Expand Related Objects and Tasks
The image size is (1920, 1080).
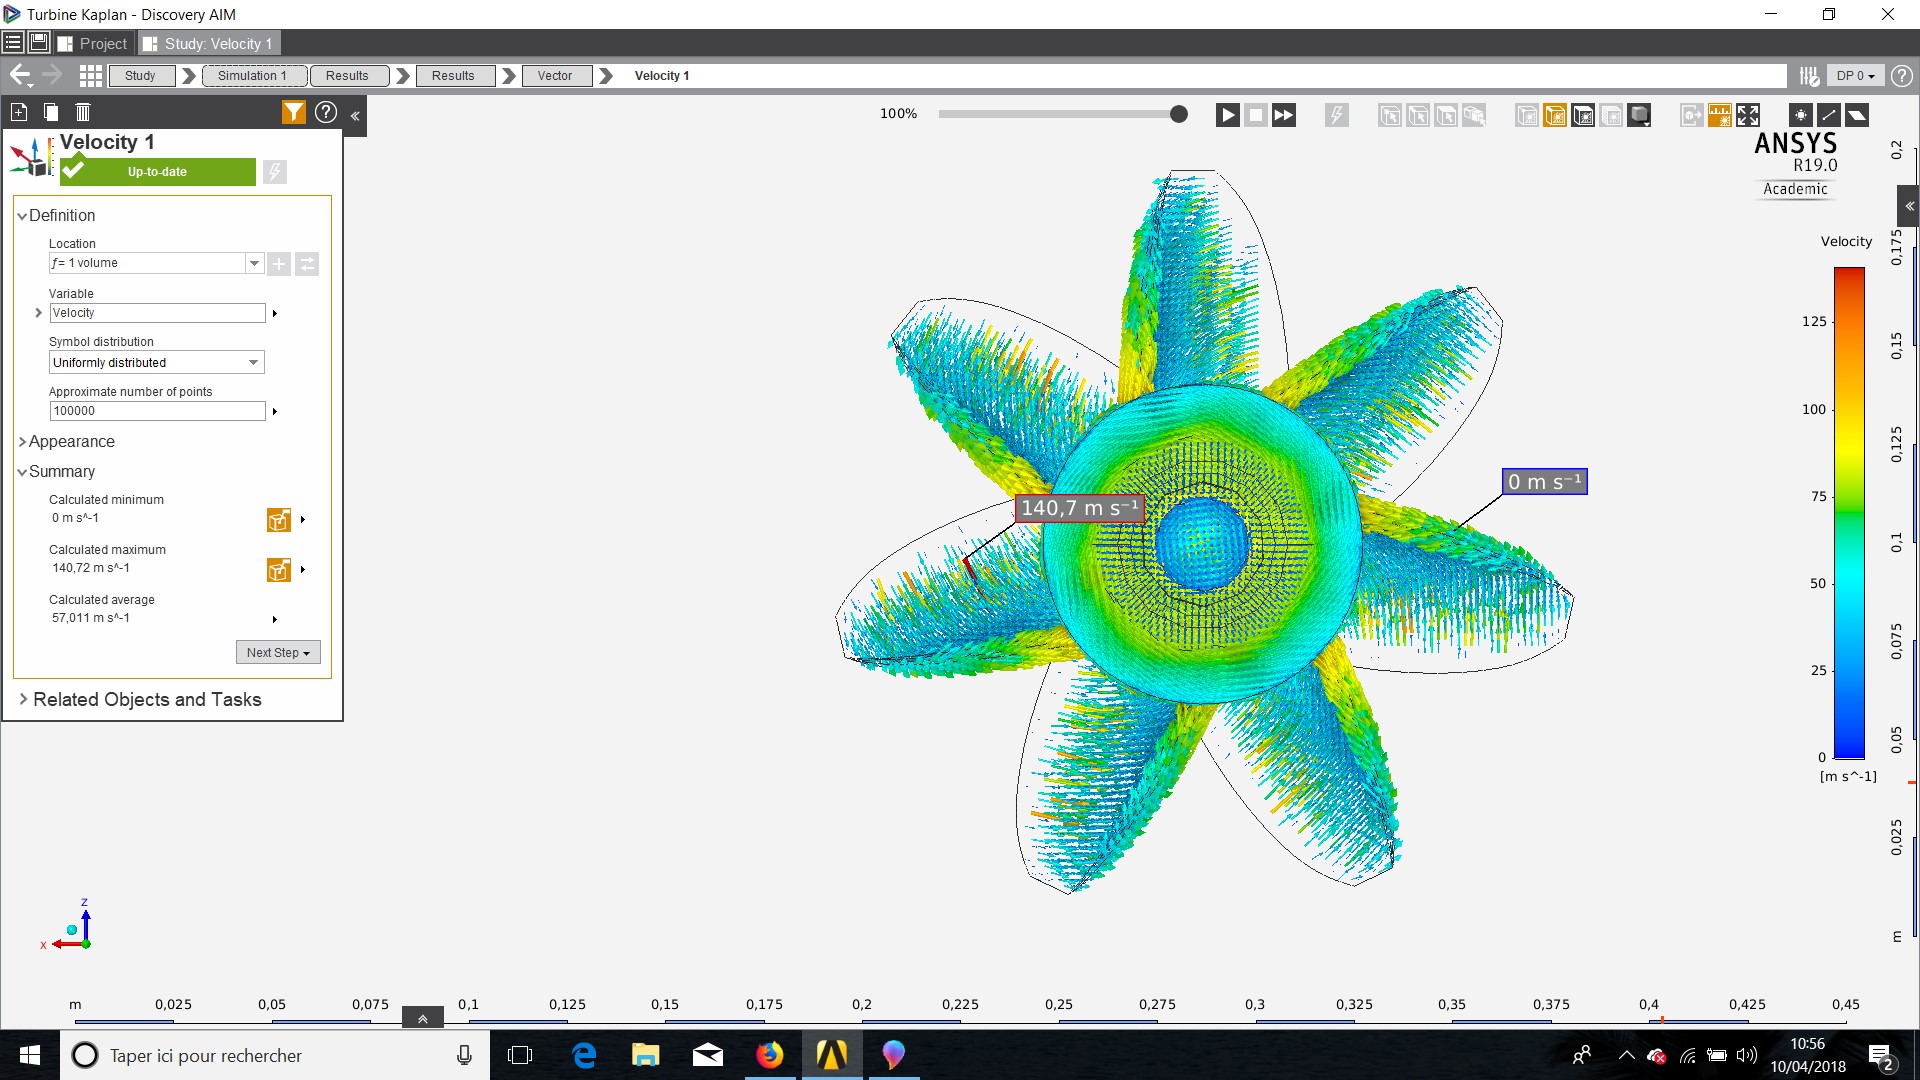[x=146, y=699]
